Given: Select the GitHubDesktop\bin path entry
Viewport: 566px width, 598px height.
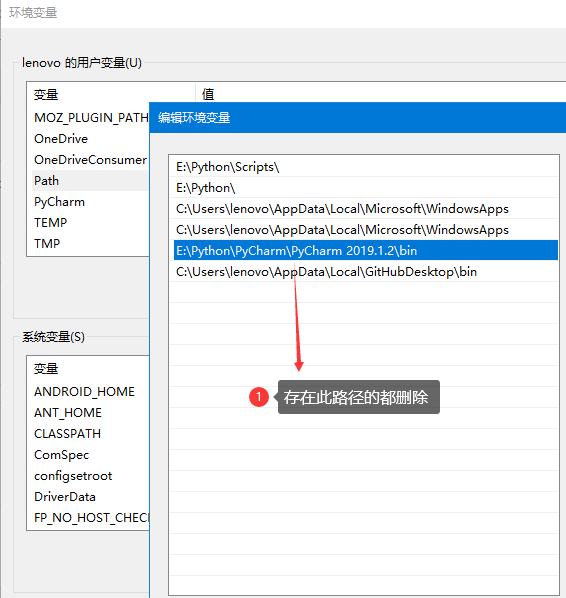Looking at the screenshot, I should [365, 272].
